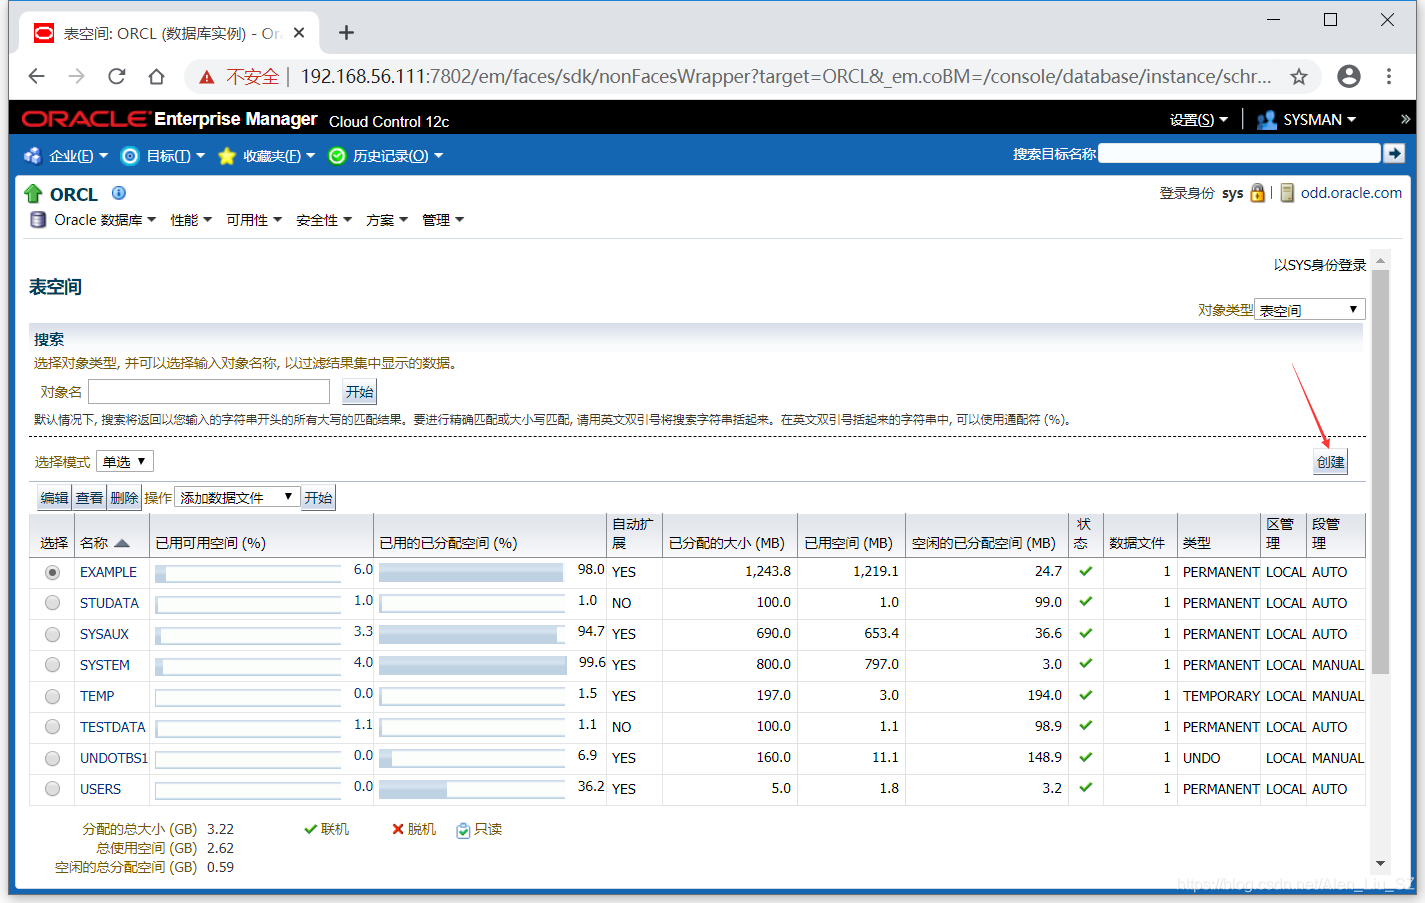Click the ORCL green up-status arrow icon
Screen dimensions: 1425x903
coord(33,194)
